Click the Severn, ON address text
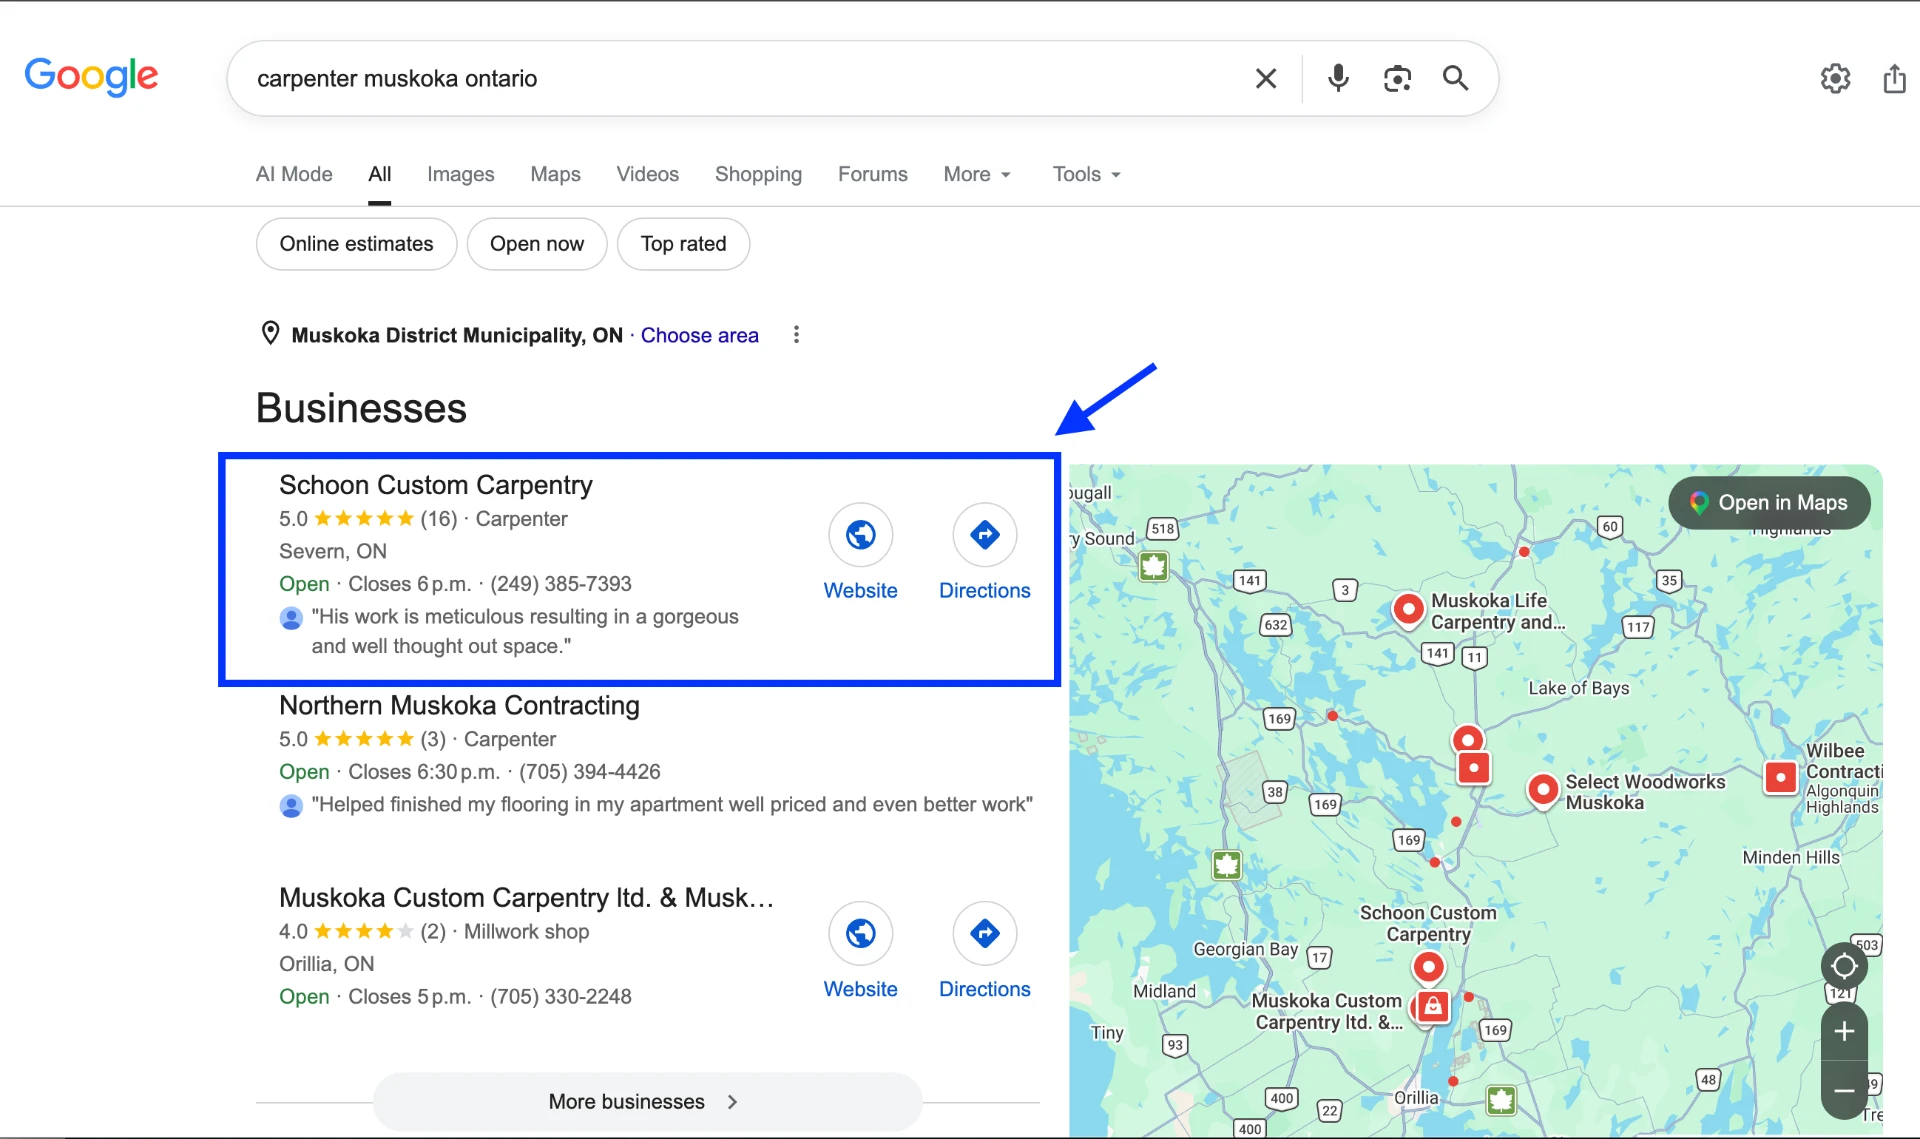This screenshot has width=1920, height=1139. 332,551
